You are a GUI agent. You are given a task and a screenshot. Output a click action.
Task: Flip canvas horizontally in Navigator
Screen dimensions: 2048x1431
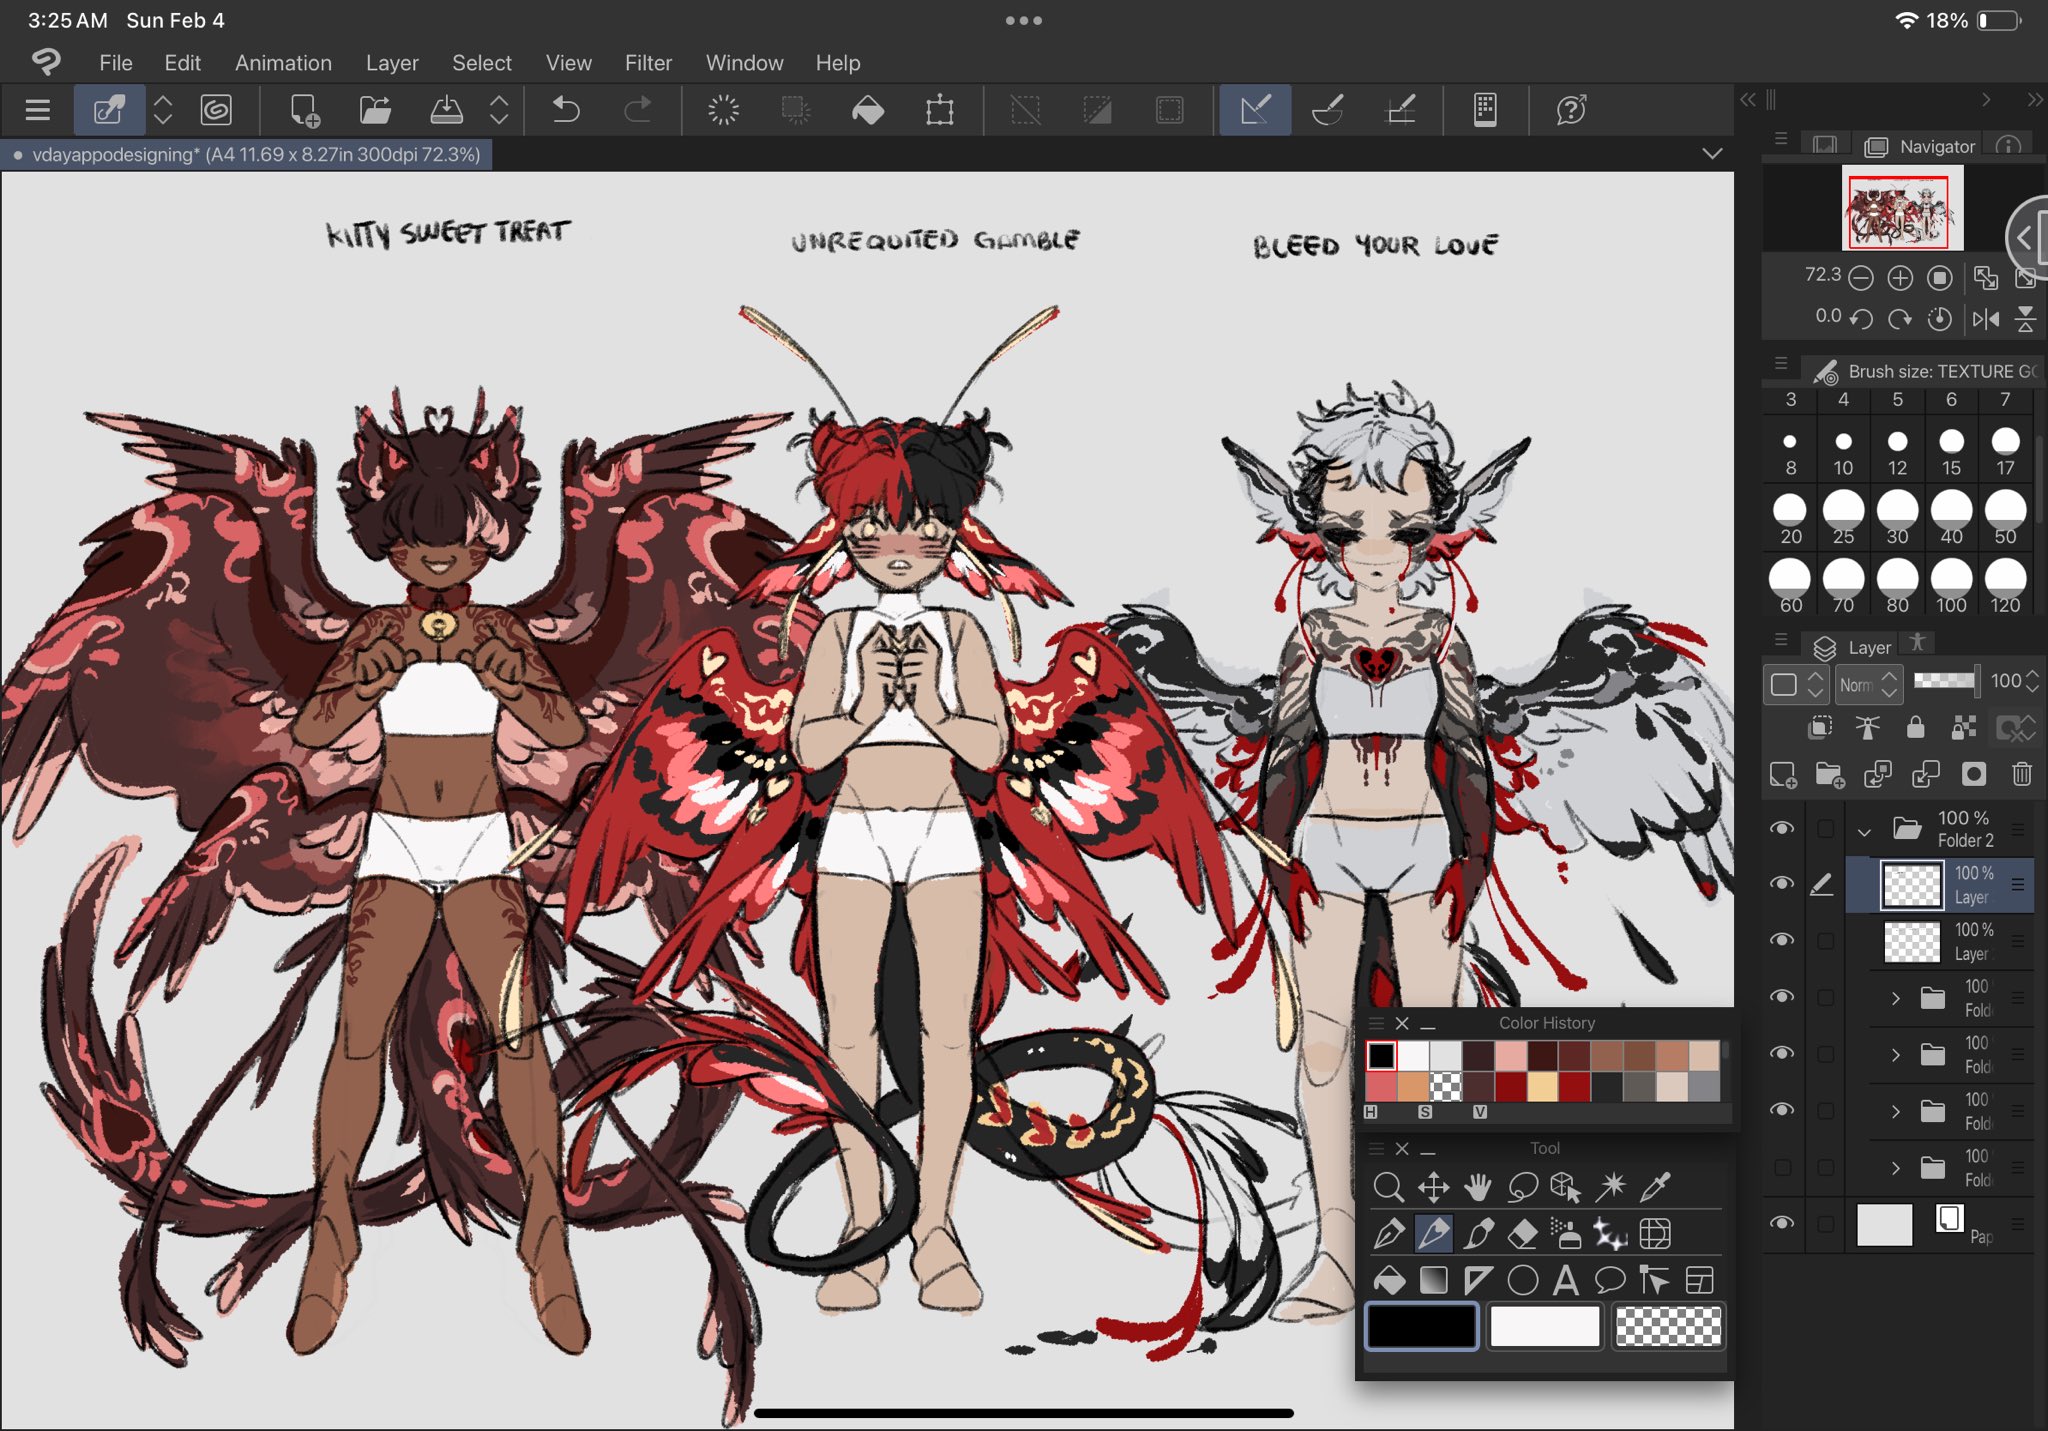coord(1986,319)
